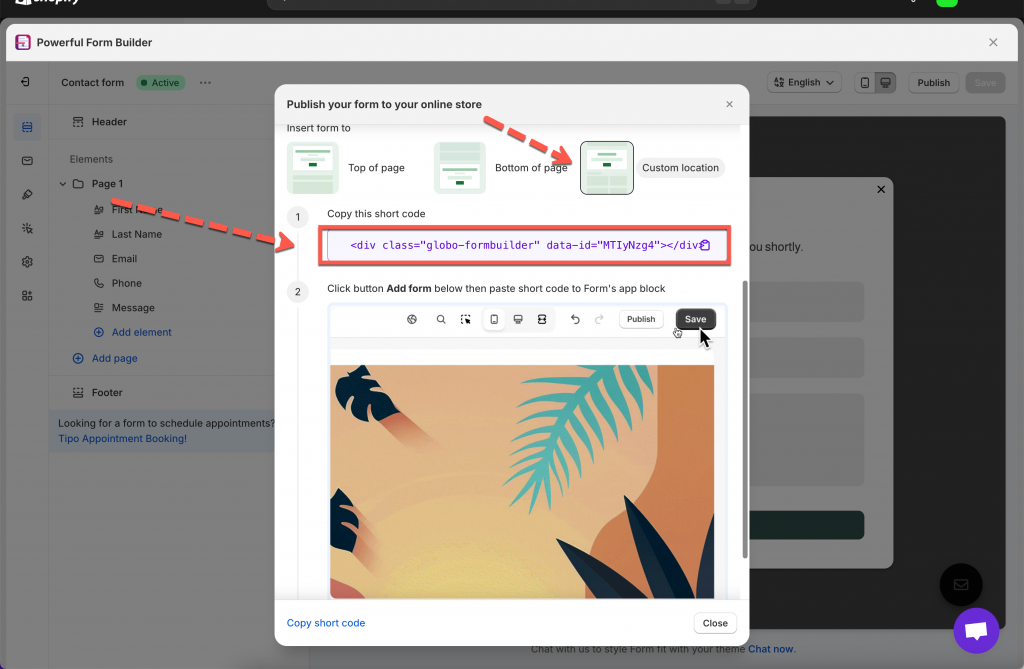Switch to mobile preview icon in top bar
Screen dimensions: 1024x669
pos(865,83)
